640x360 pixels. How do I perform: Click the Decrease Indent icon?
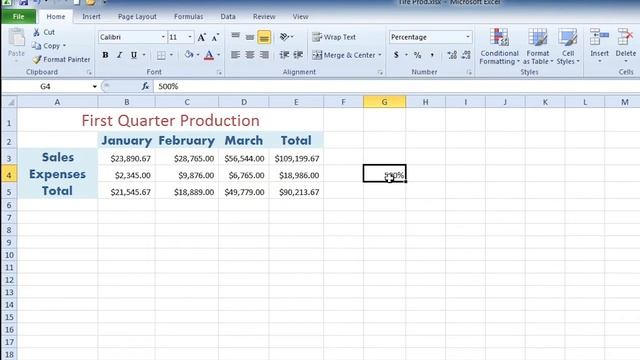click(284, 55)
